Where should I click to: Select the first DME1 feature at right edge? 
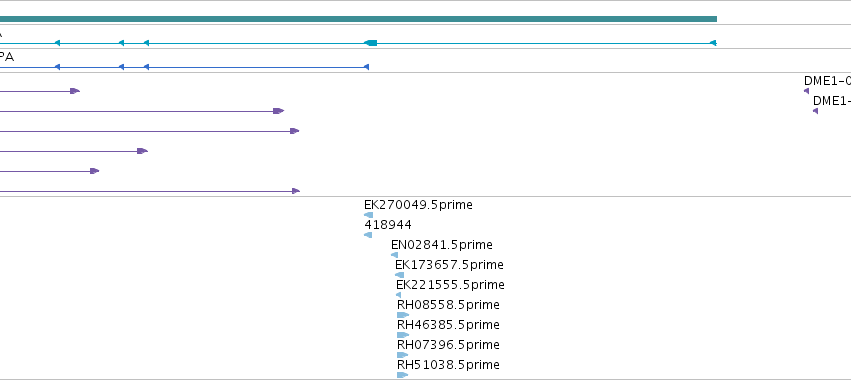pos(806,91)
